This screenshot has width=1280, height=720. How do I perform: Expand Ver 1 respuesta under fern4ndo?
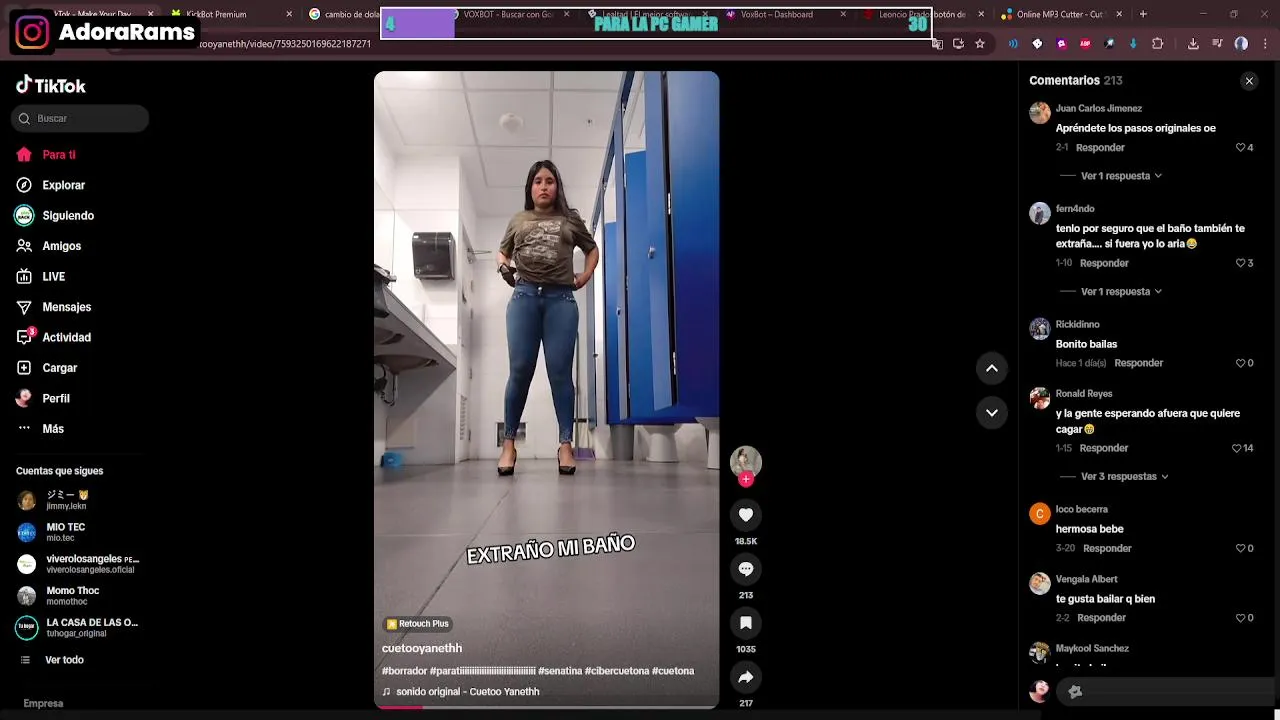point(1121,292)
